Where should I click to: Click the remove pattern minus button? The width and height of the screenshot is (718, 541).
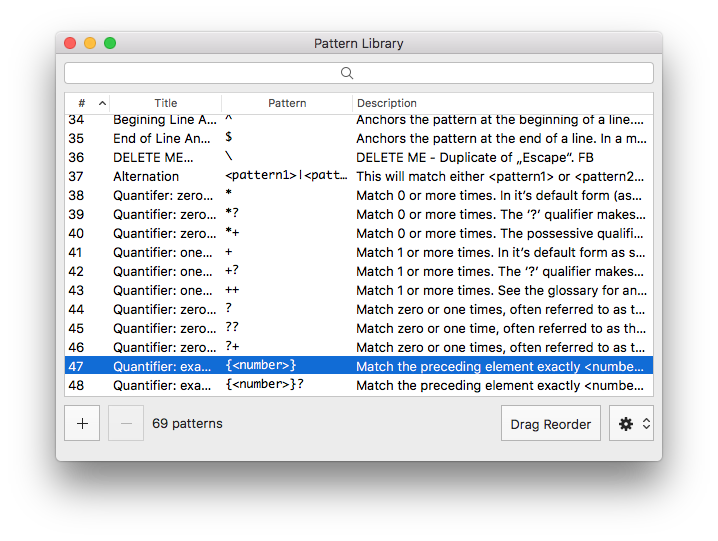(126, 423)
